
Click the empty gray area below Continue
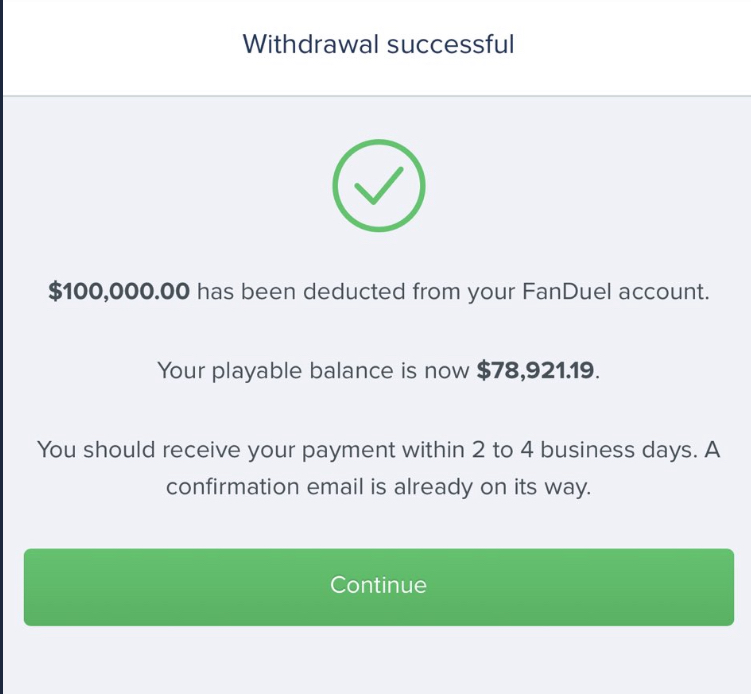(378, 660)
